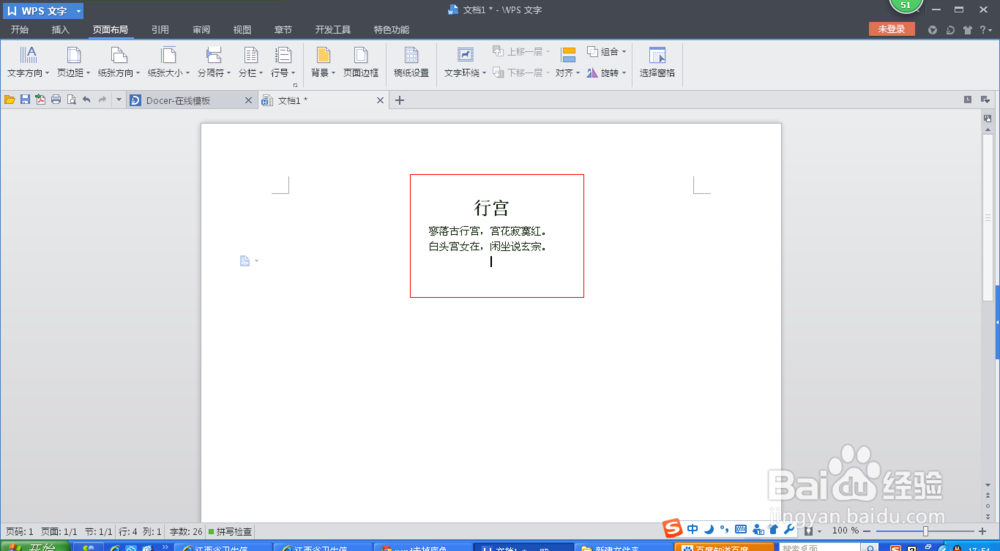Open the 纸张方向 paper orientation dropdown
Viewport: 1000px width, 551px height.
pyautogui.click(x=119, y=62)
